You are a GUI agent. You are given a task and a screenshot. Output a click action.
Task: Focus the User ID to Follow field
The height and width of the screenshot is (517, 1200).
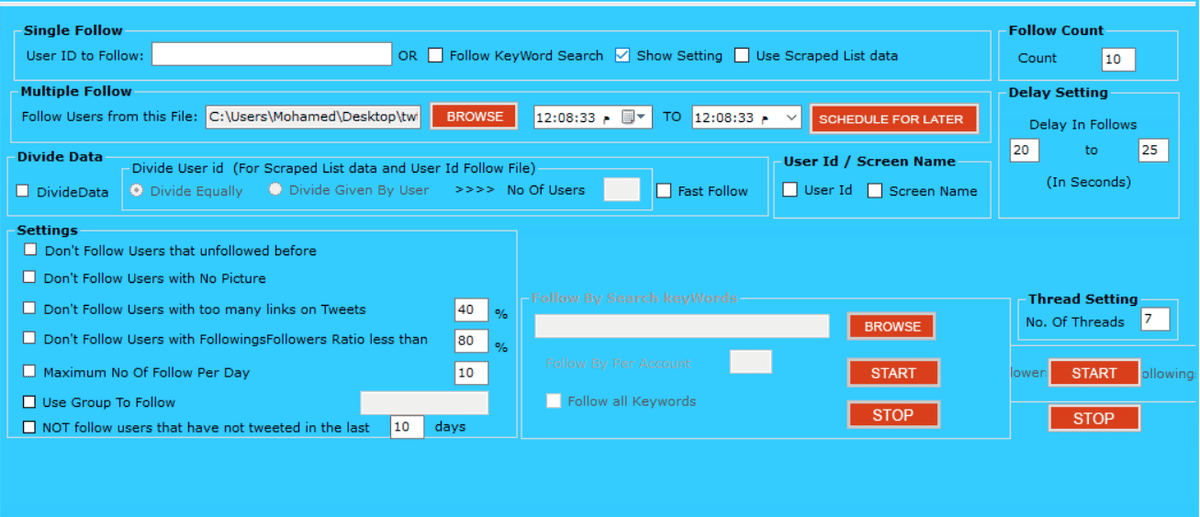pos(271,54)
